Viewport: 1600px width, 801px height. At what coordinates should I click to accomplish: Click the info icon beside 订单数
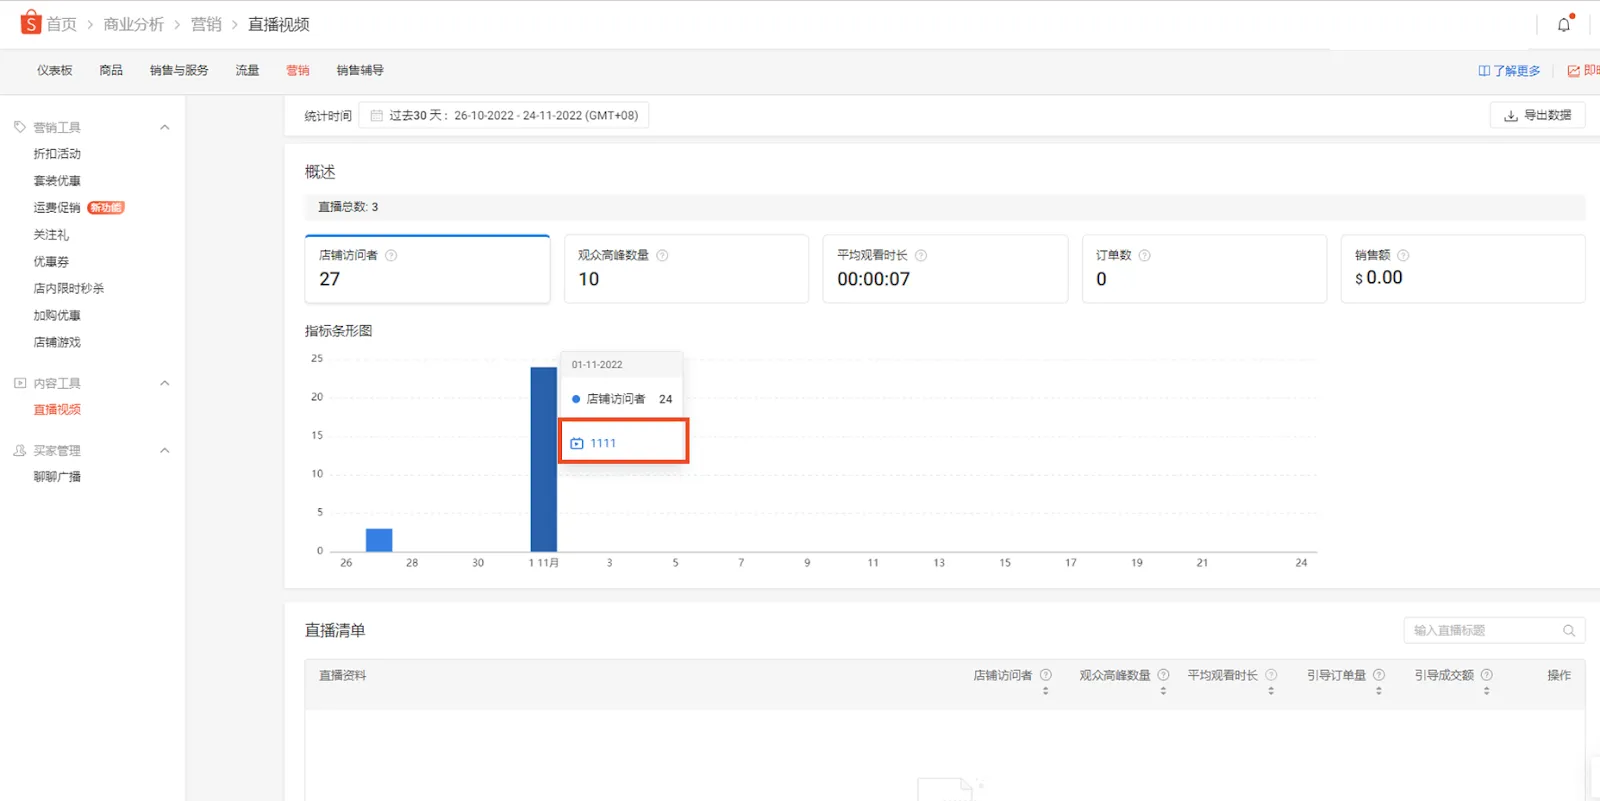pyautogui.click(x=1145, y=255)
